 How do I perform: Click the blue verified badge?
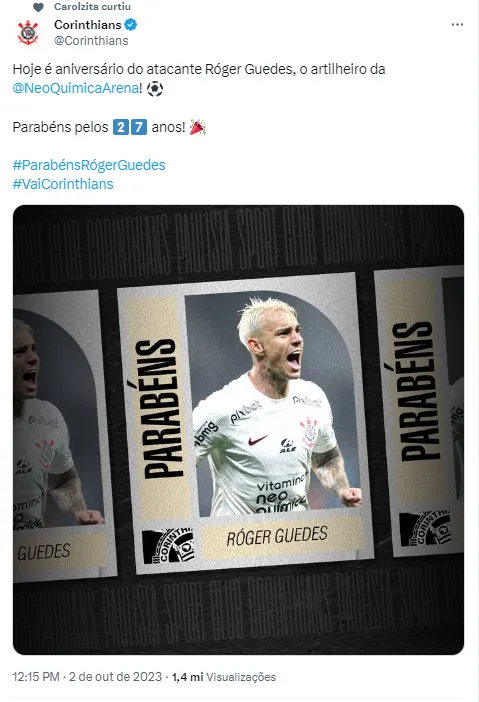[x=131, y=25]
